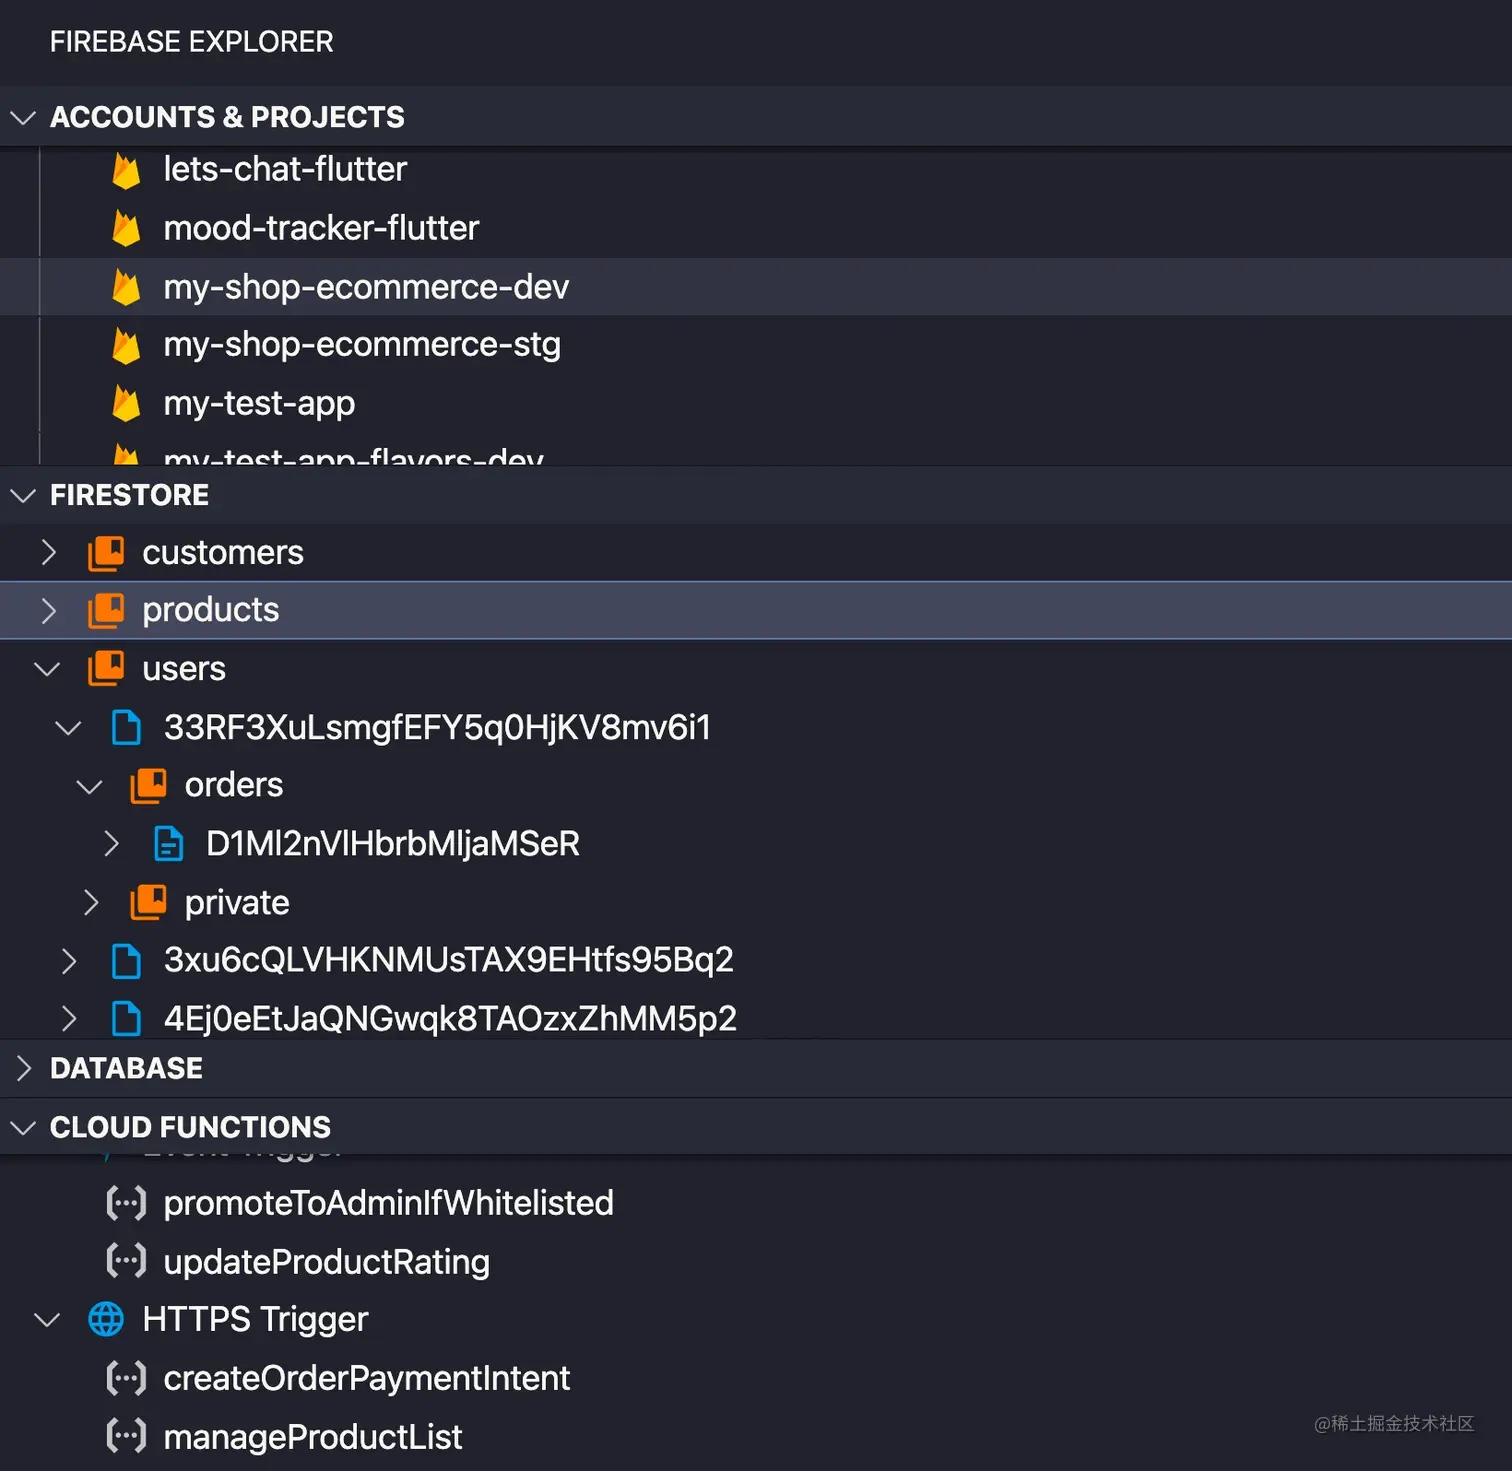Collapse the HTTPS Trigger group
The image size is (1512, 1471).
click(x=47, y=1320)
